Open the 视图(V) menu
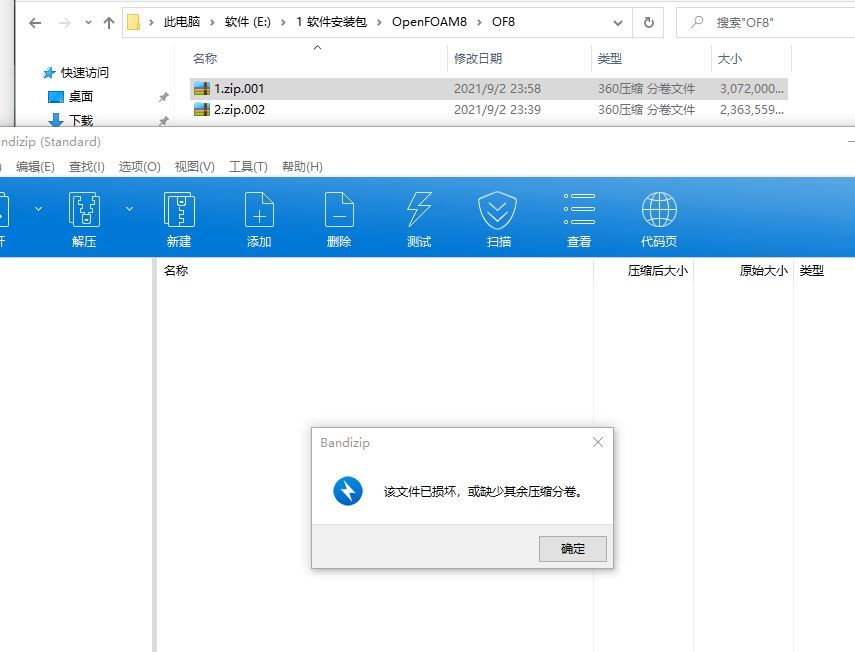 (x=195, y=167)
